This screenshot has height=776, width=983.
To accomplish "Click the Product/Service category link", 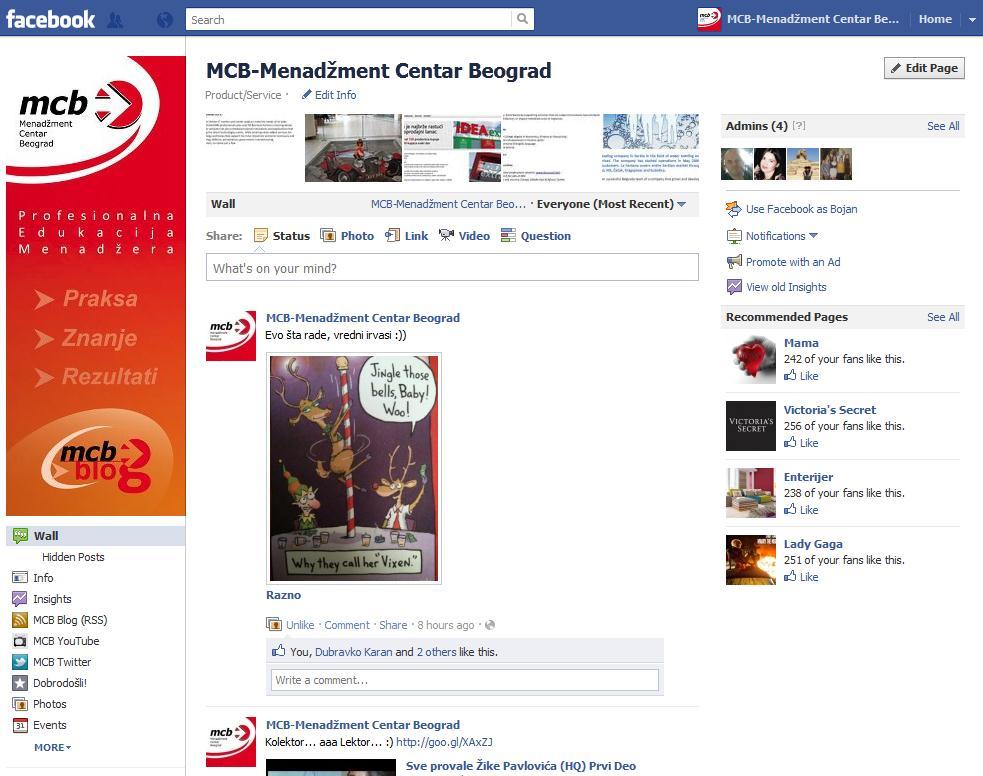I will click(x=243, y=95).
